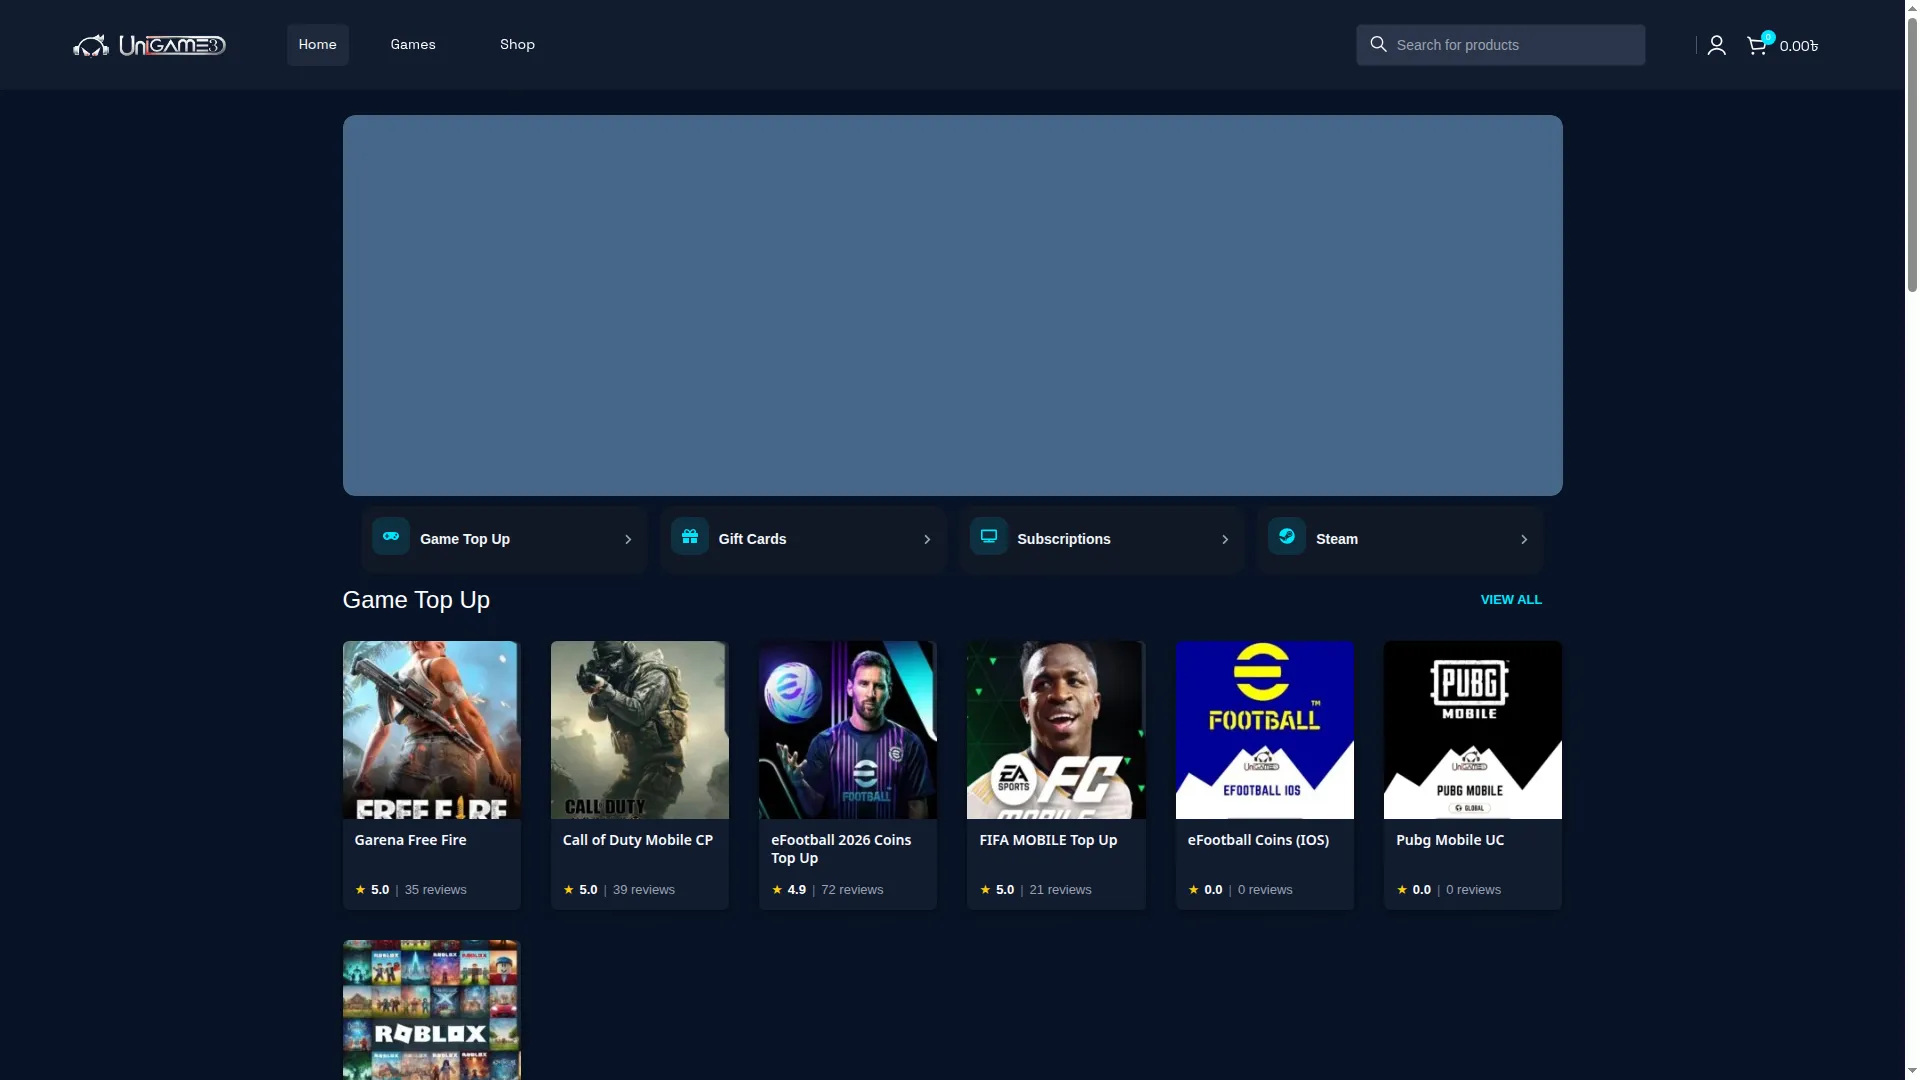Click the EA Sports FC Mobile thumbnail
1920x1080 pixels.
(x=1056, y=730)
